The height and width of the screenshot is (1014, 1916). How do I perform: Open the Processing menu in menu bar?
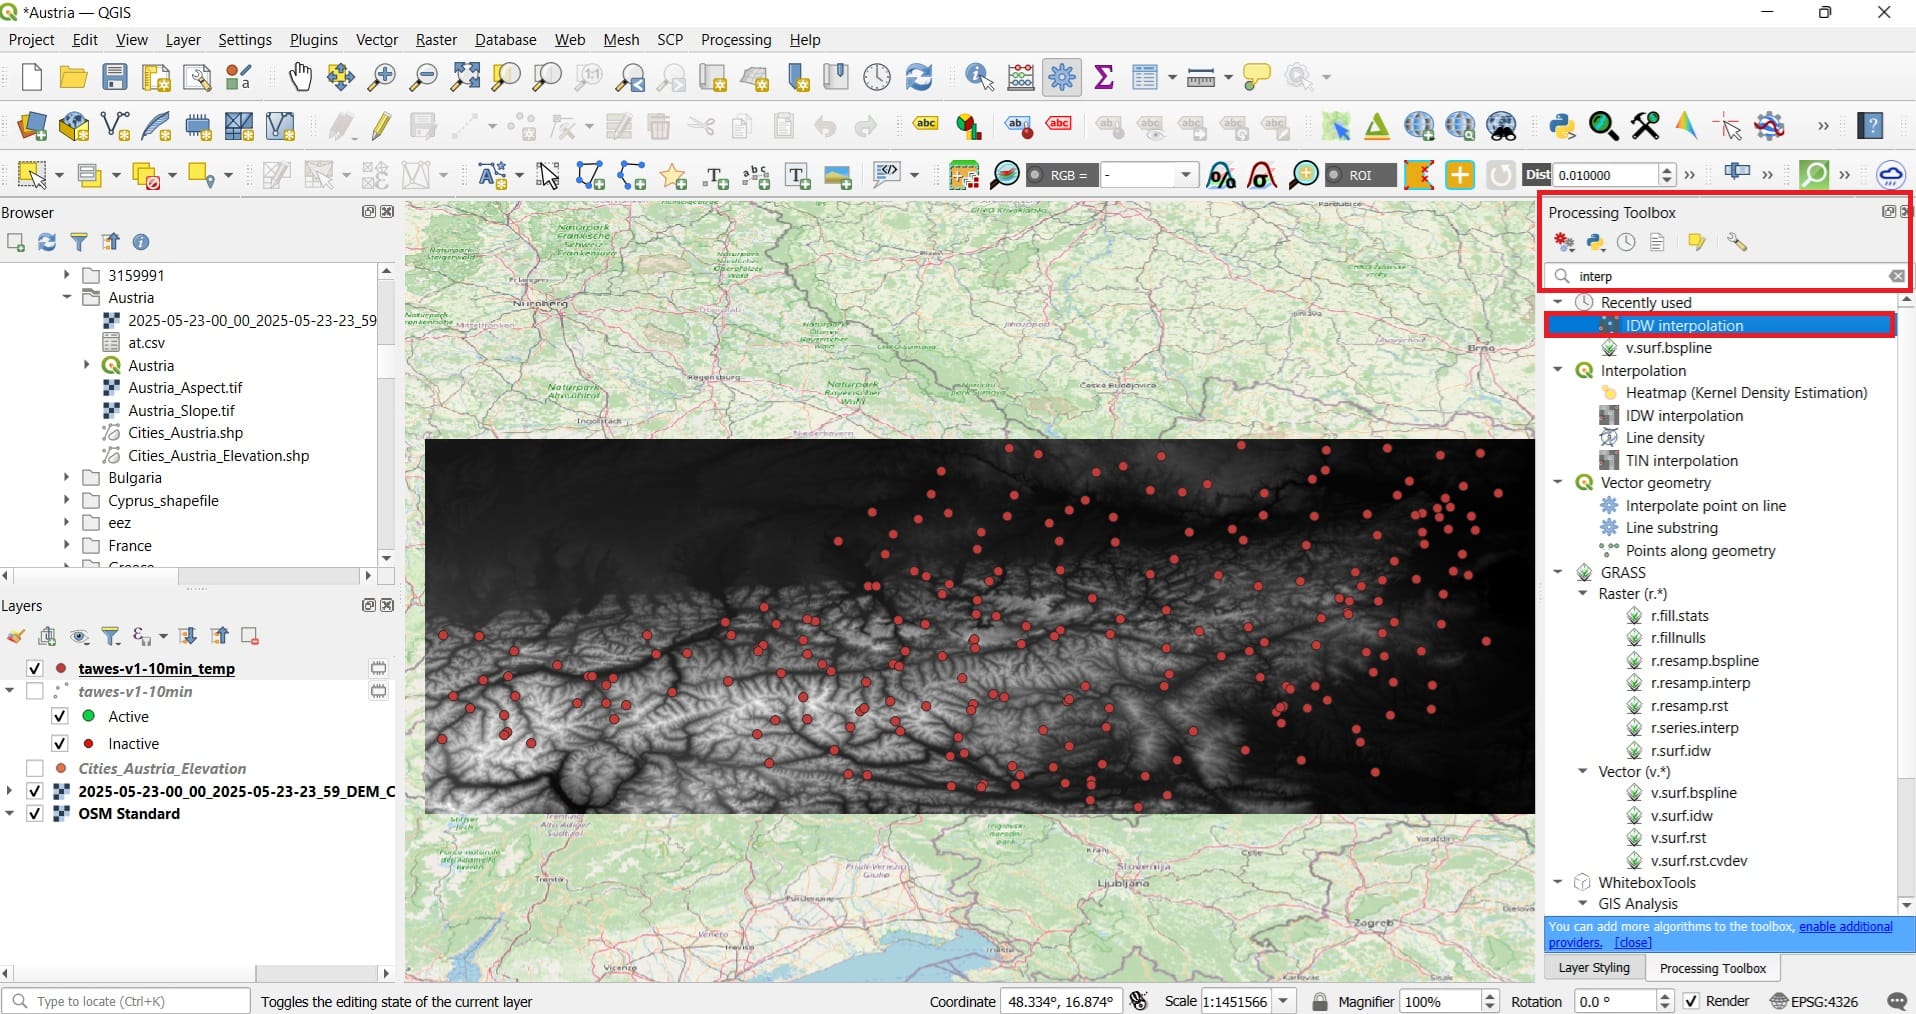tap(736, 40)
